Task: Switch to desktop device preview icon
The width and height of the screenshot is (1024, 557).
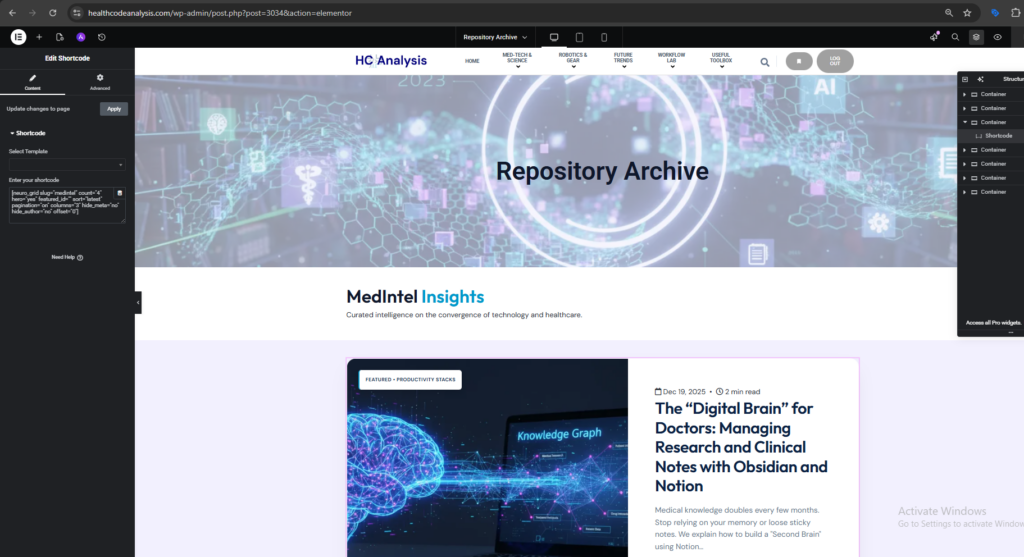Action: point(554,37)
